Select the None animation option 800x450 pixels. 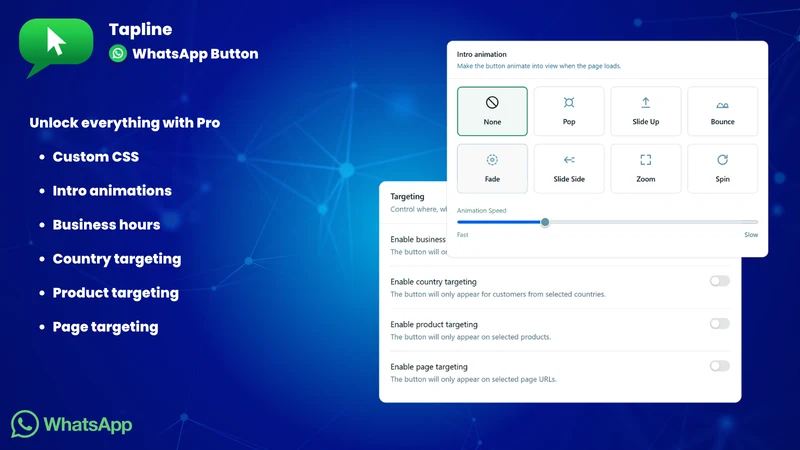(492, 111)
